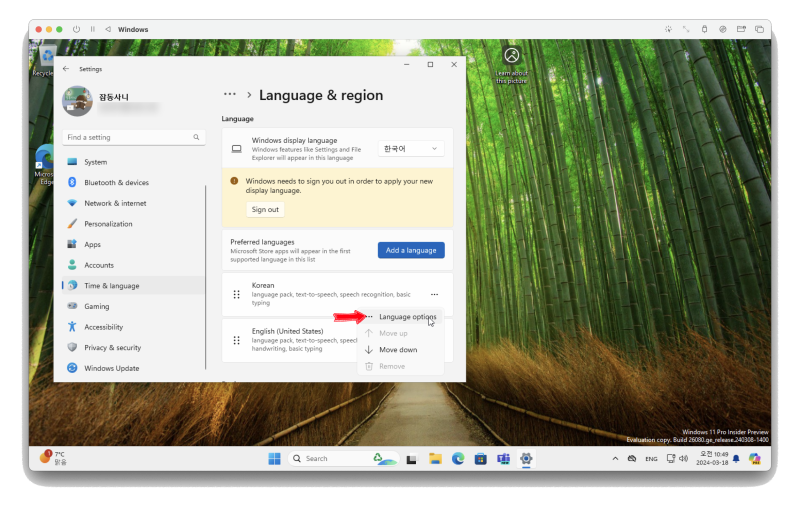This screenshot has width=800, height=509.
Task: Open the notification bell in tray
Action: click(736, 459)
